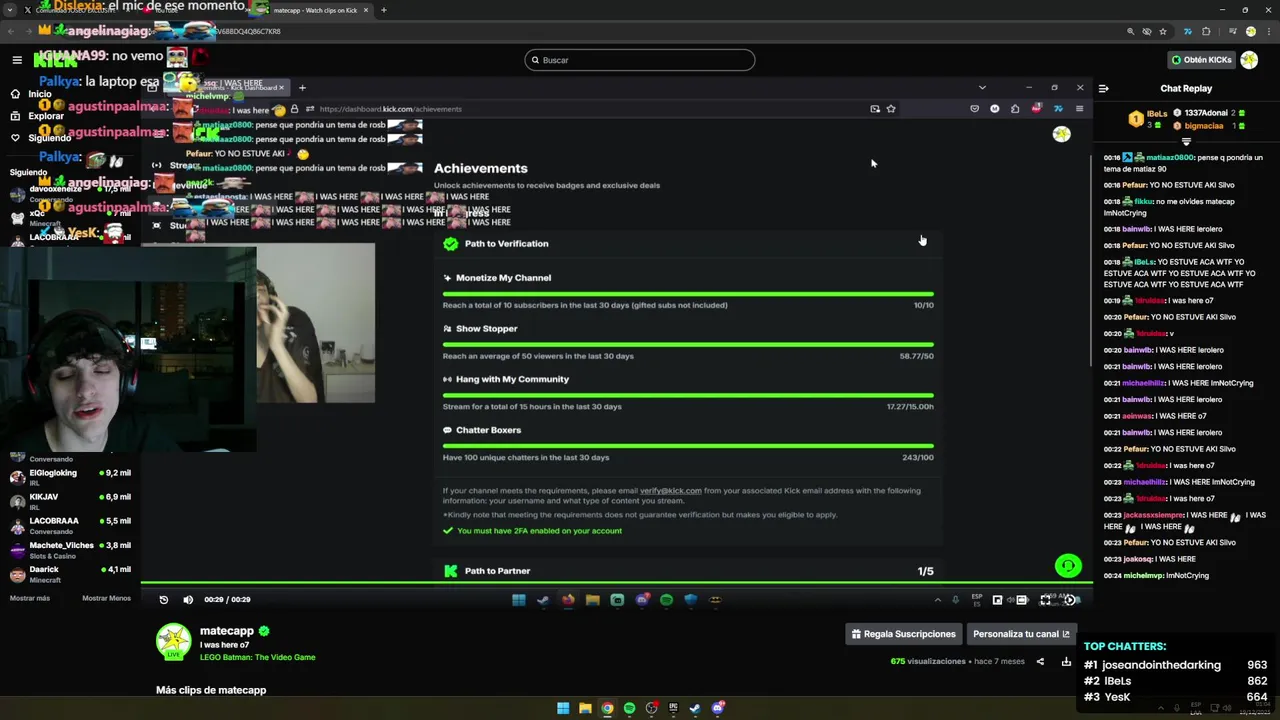The width and height of the screenshot is (1280, 720).
Task: Open clip player settings gear
Action: pyautogui.click(x=1070, y=600)
